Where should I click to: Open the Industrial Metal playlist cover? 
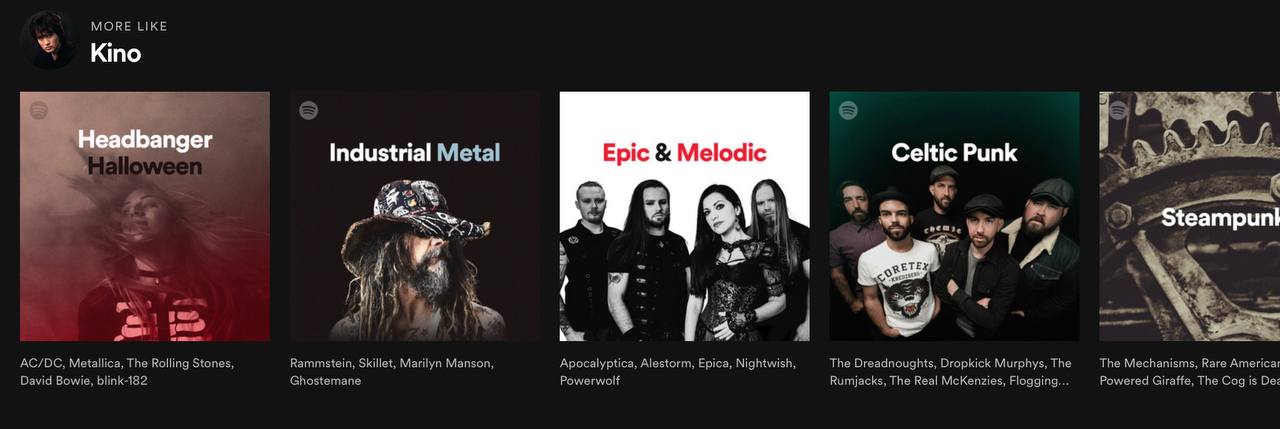coord(415,217)
